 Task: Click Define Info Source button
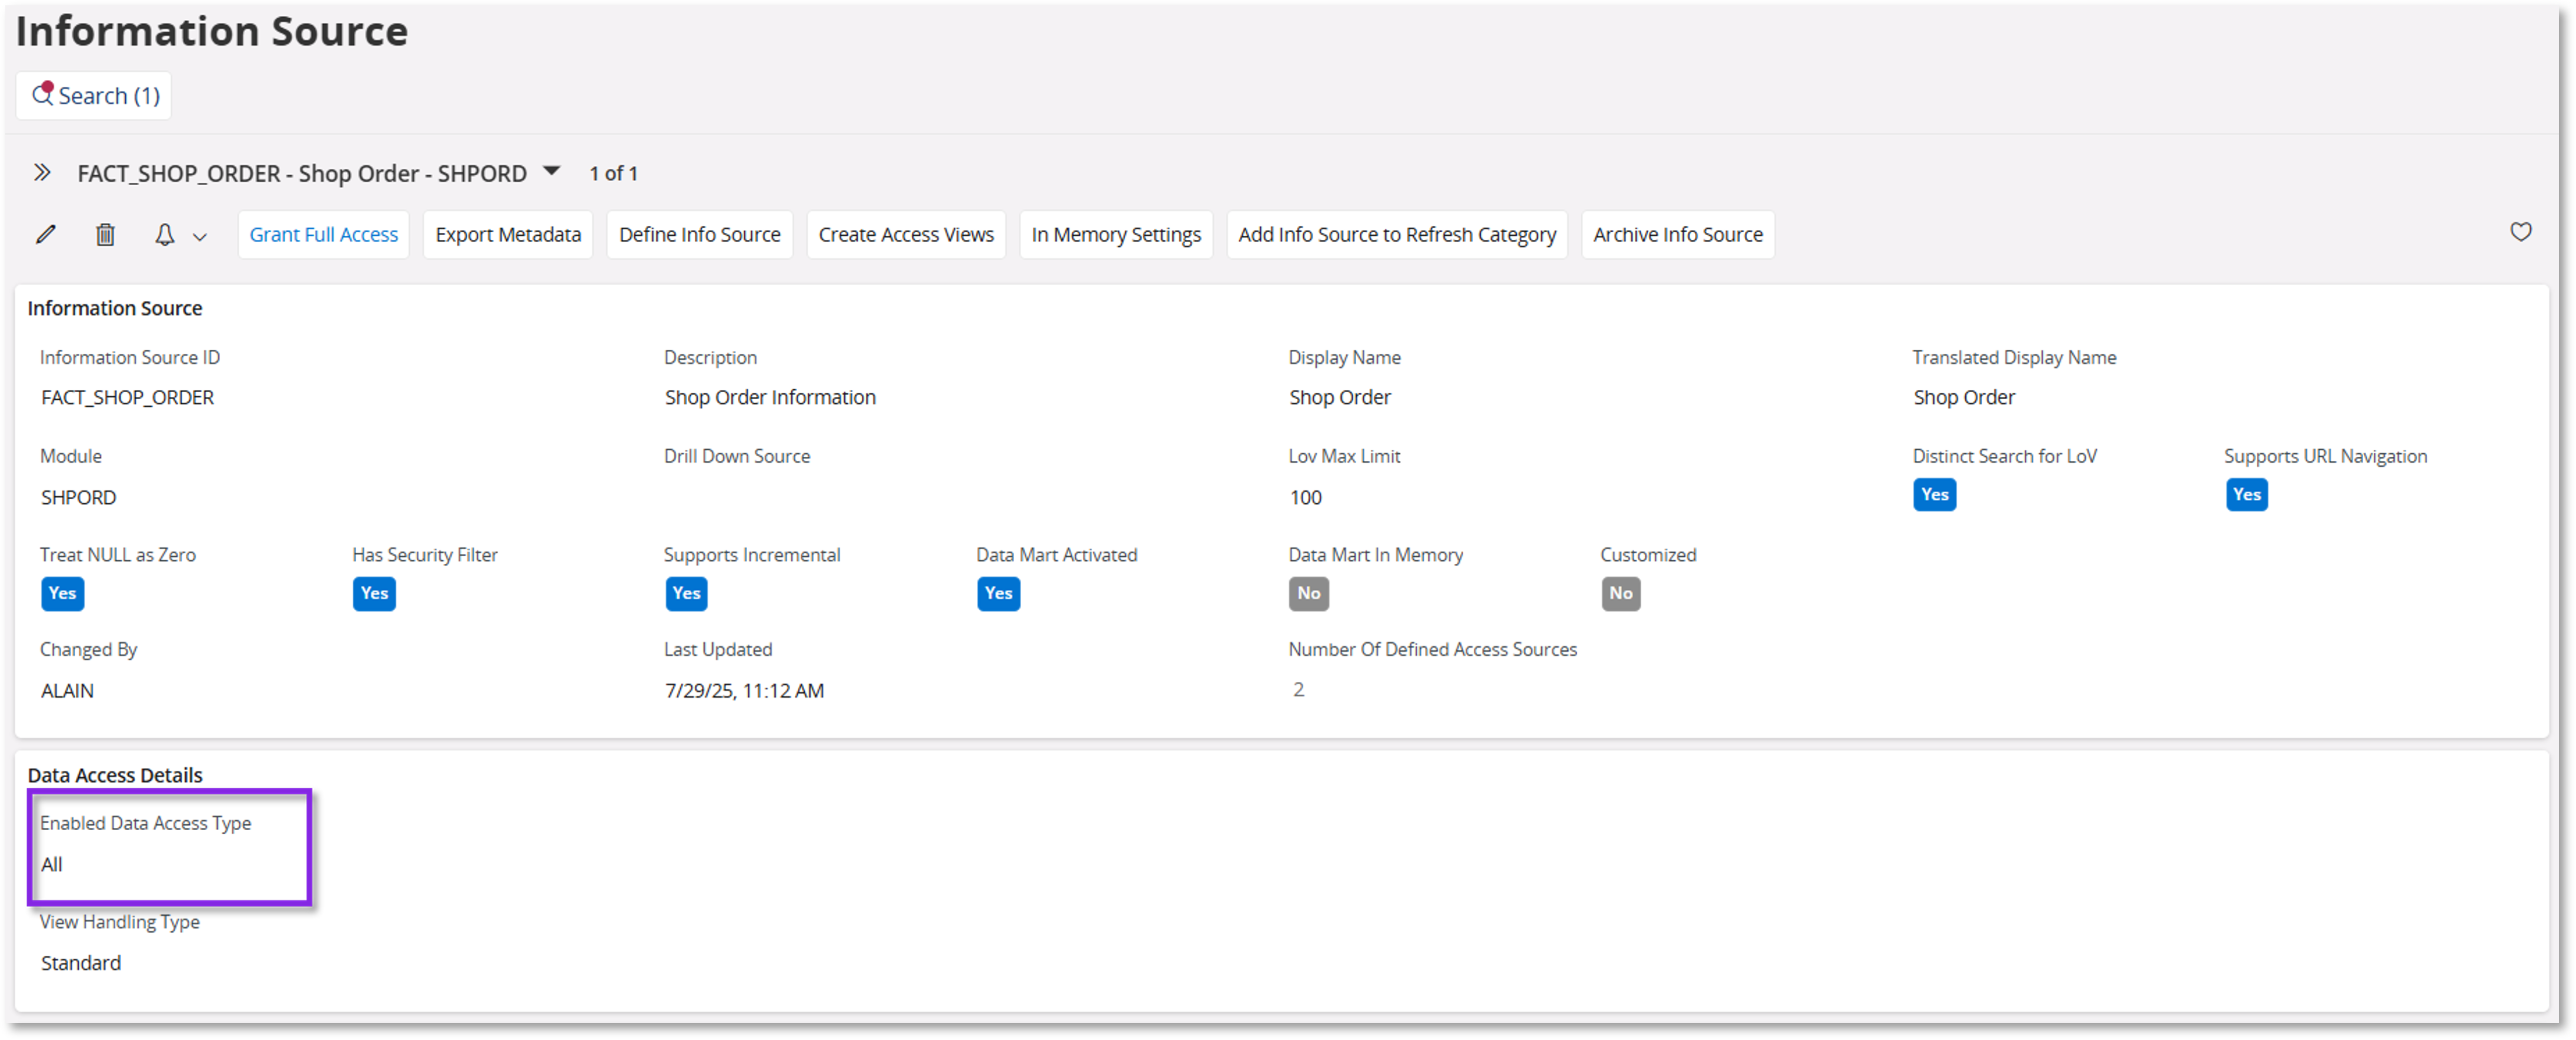tap(700, 235)
